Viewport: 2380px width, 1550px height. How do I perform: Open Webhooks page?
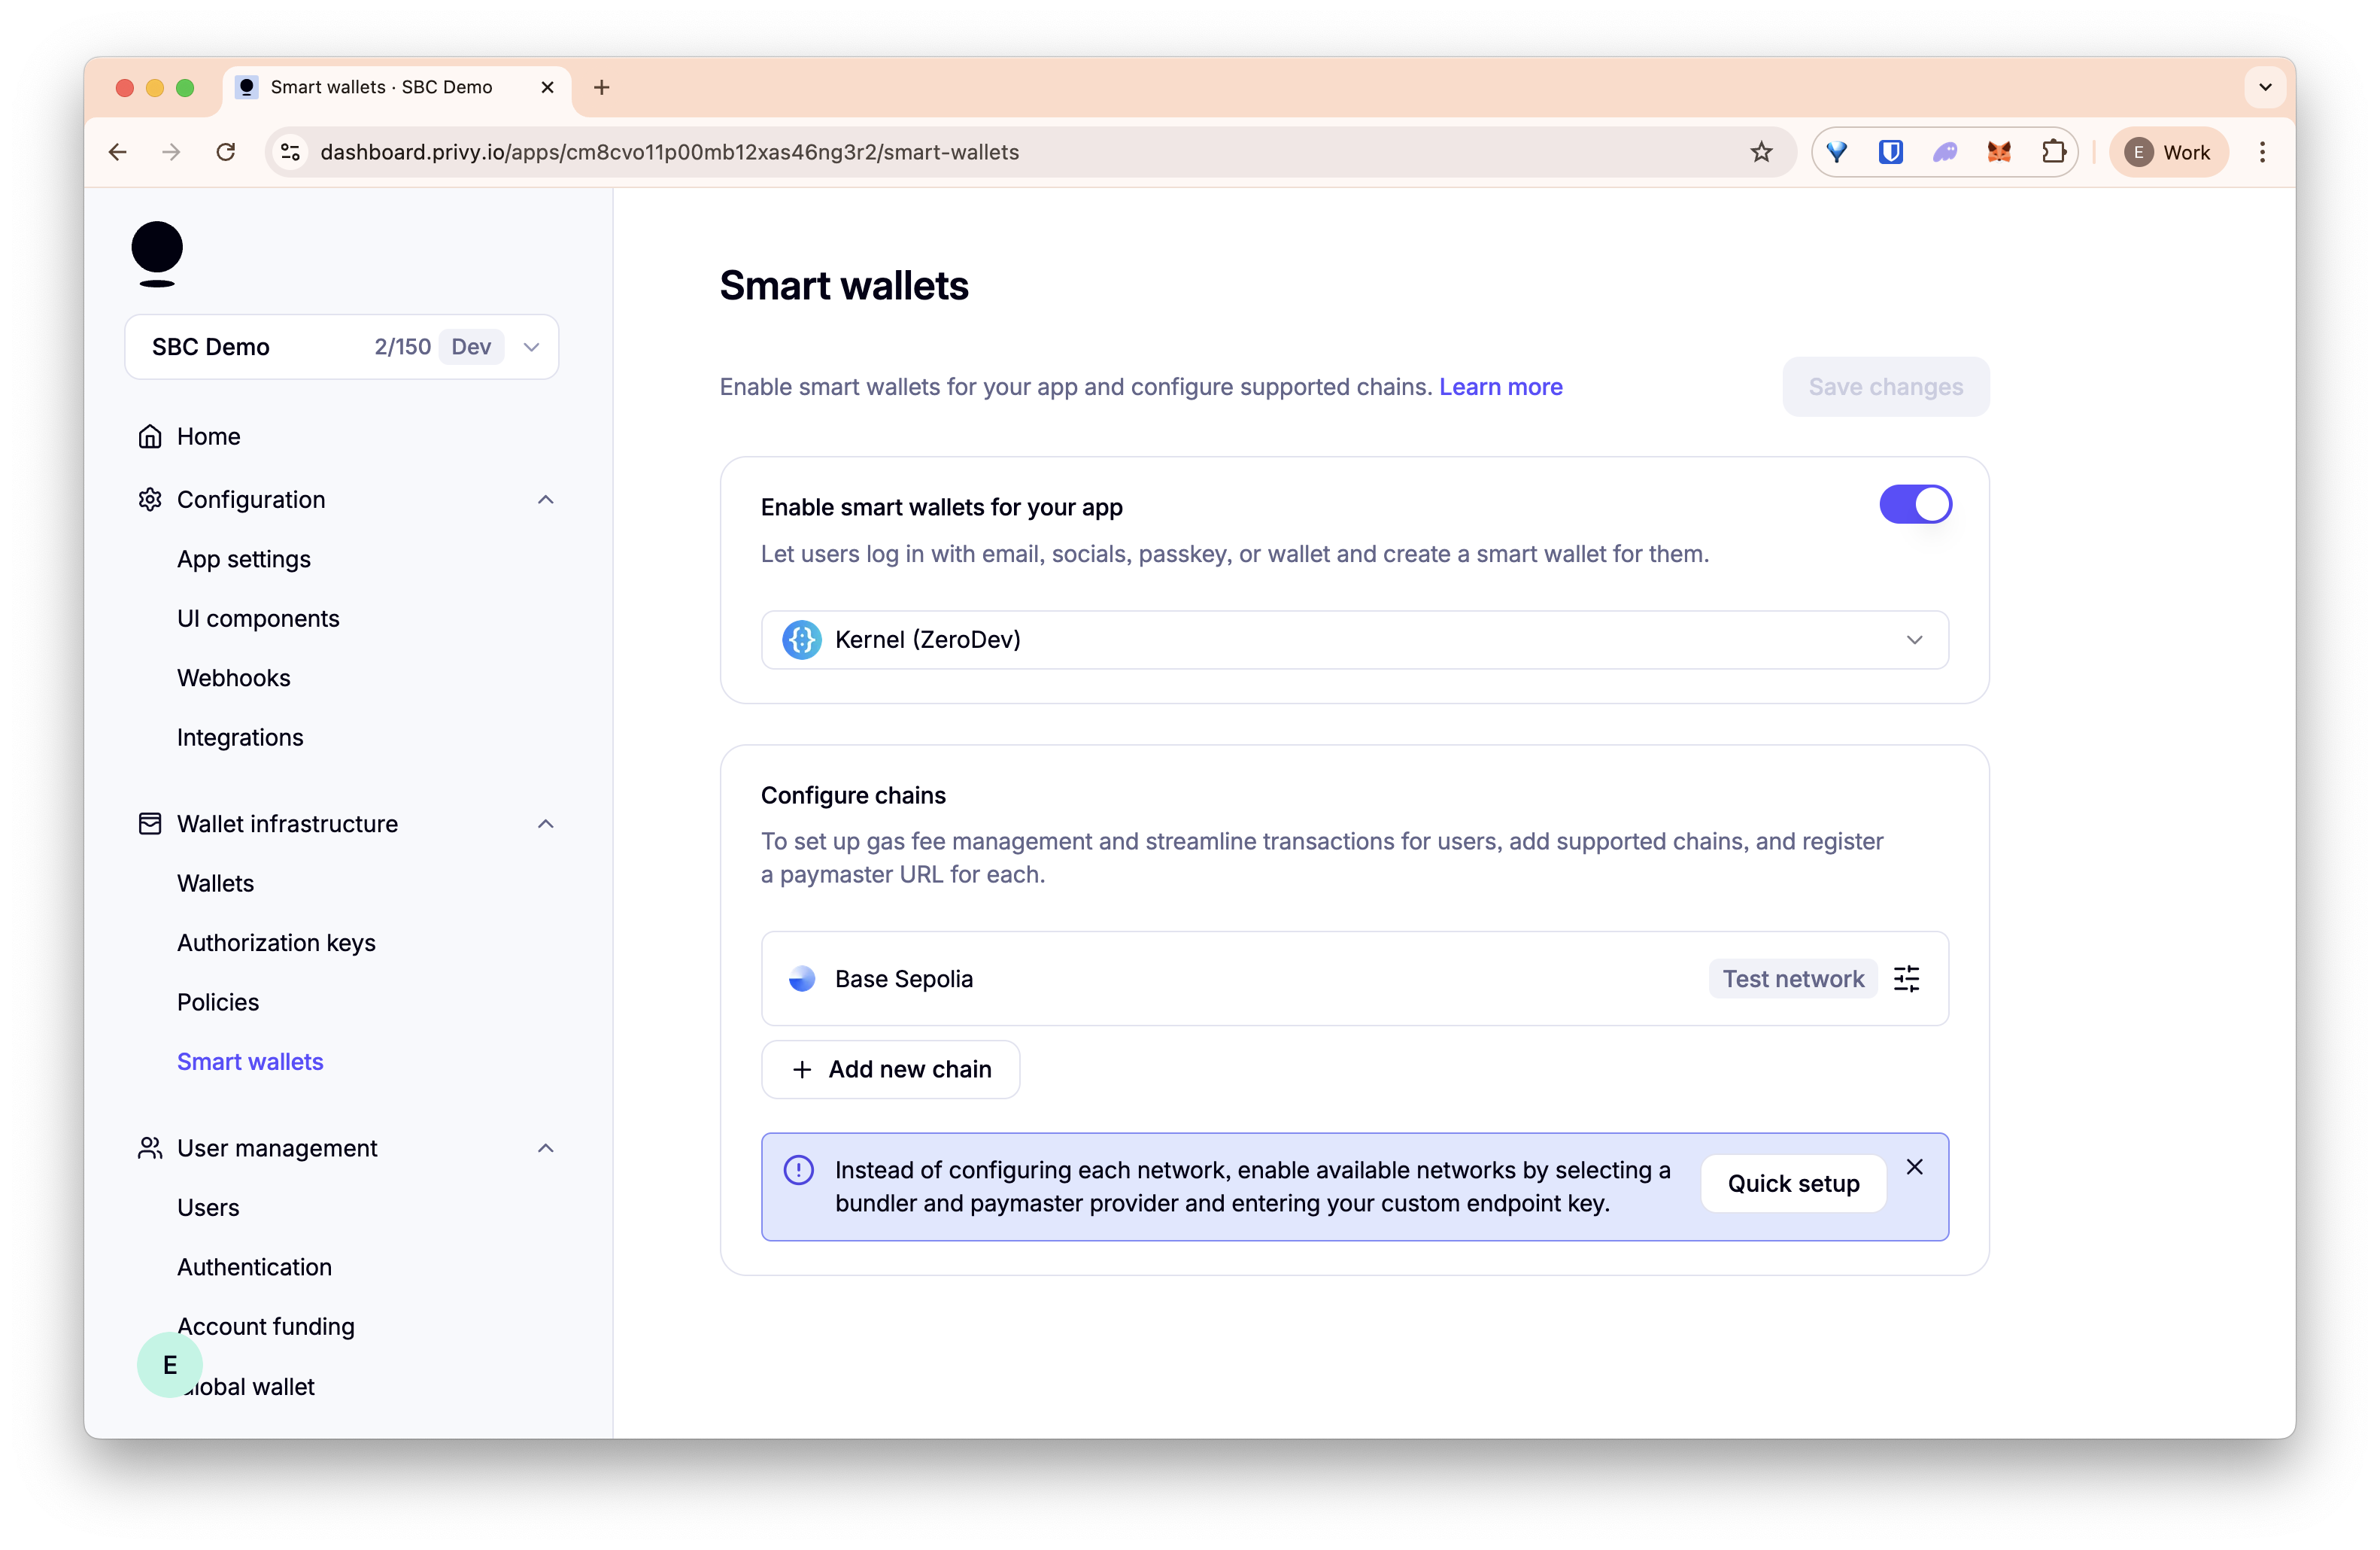234,678
